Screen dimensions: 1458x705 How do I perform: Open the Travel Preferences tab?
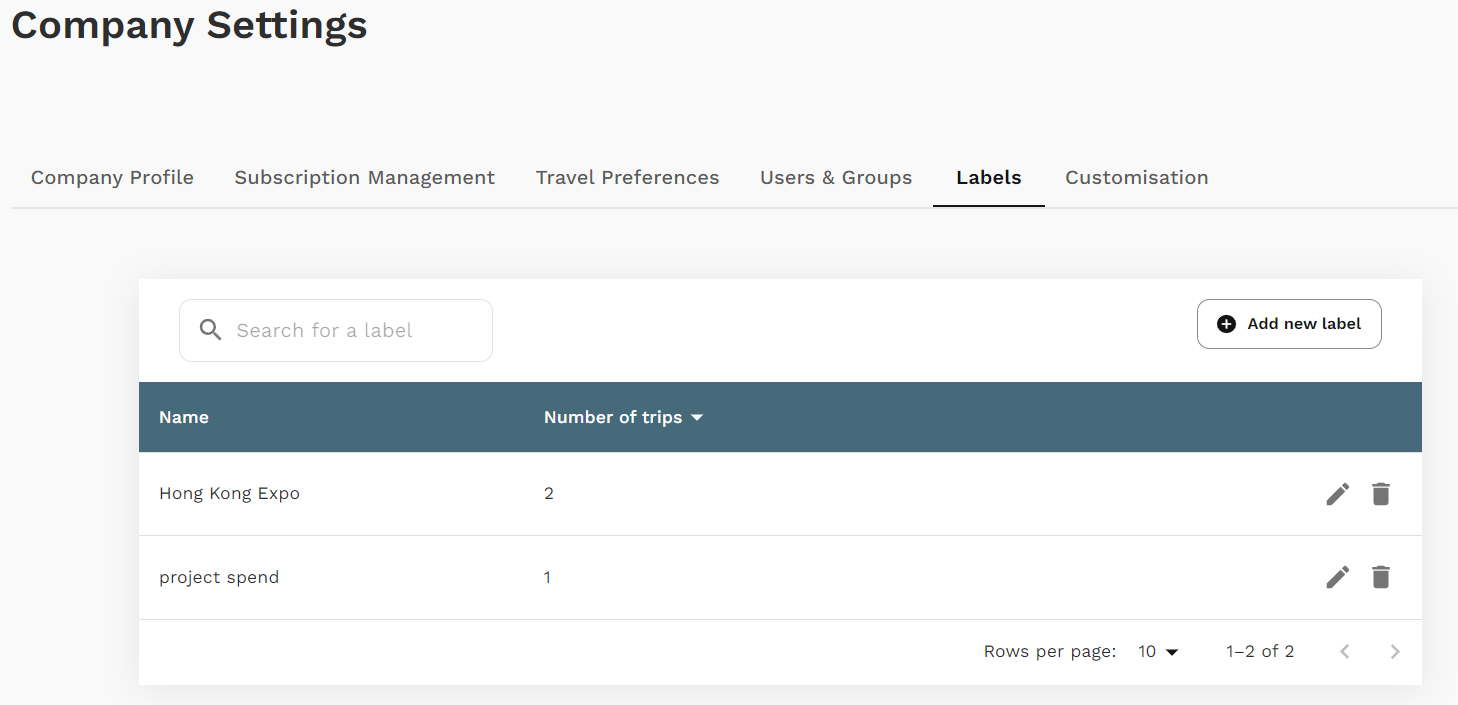click(627, 178)
